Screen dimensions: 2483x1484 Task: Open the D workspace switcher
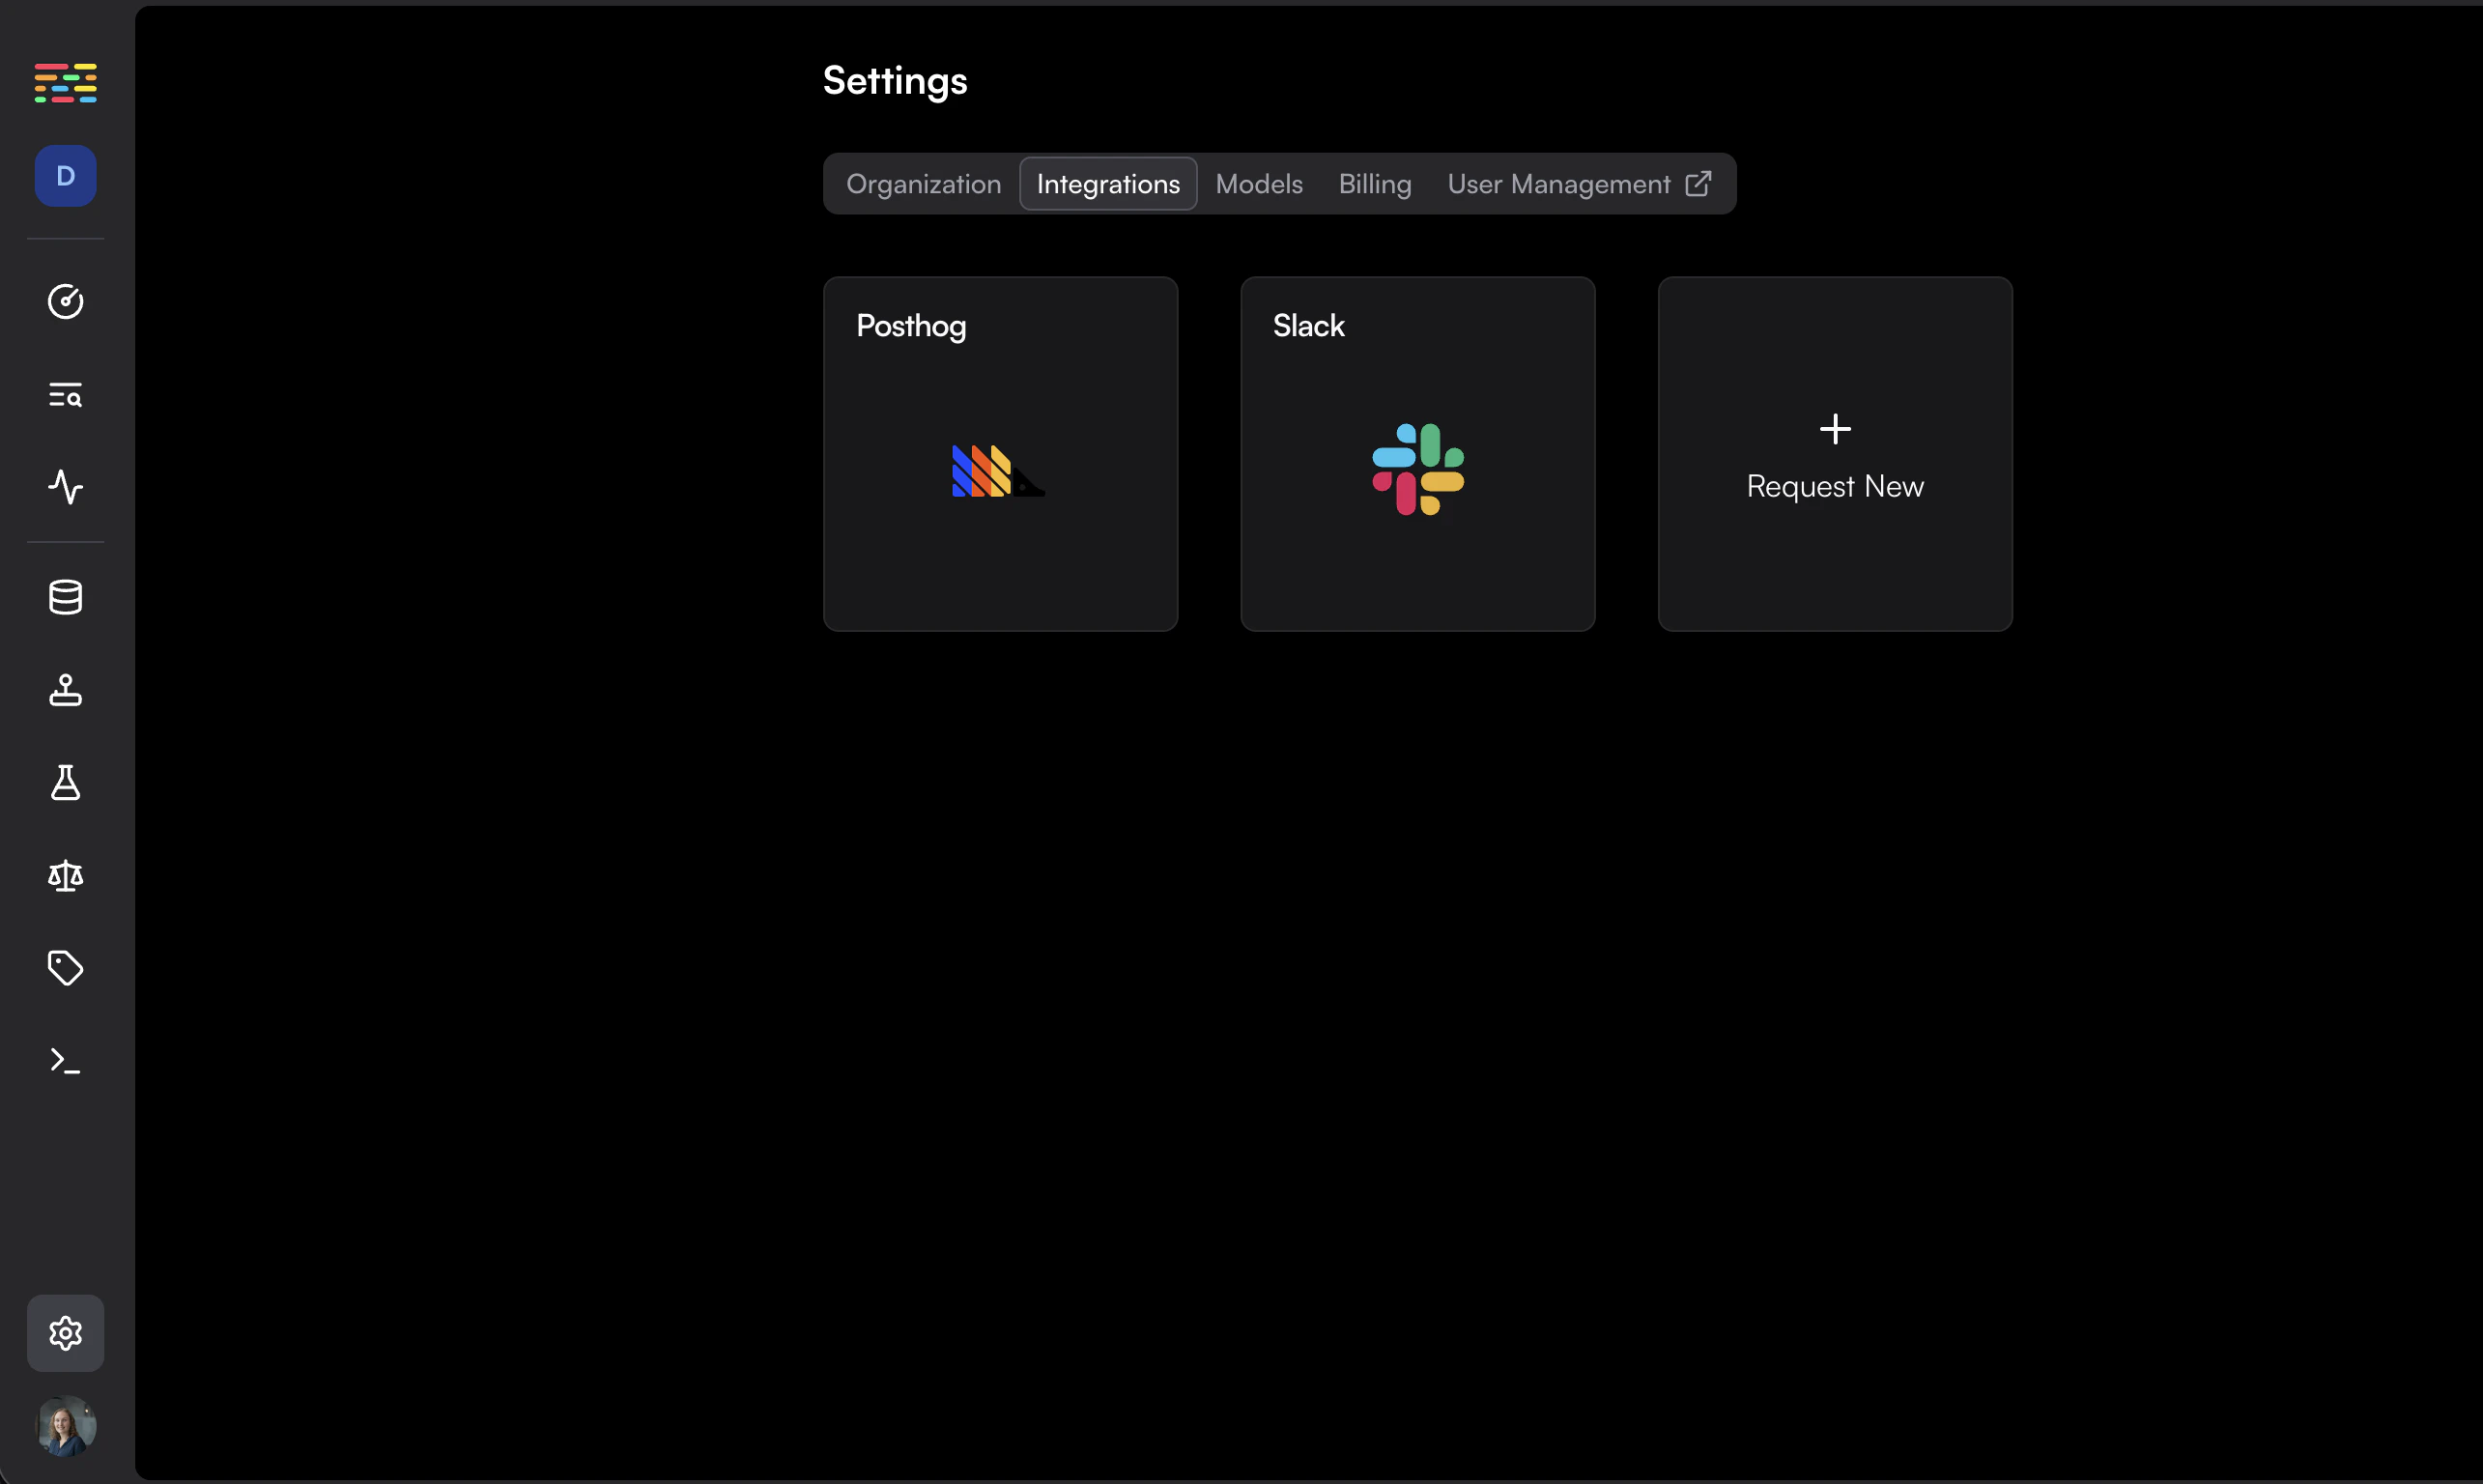(65, 176)
